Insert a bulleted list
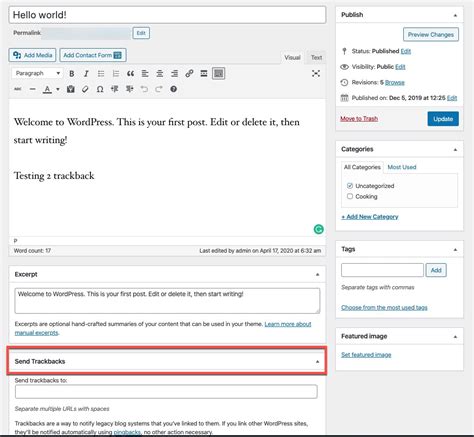Viewport: 474px width, 437px height. coord(101,74)
